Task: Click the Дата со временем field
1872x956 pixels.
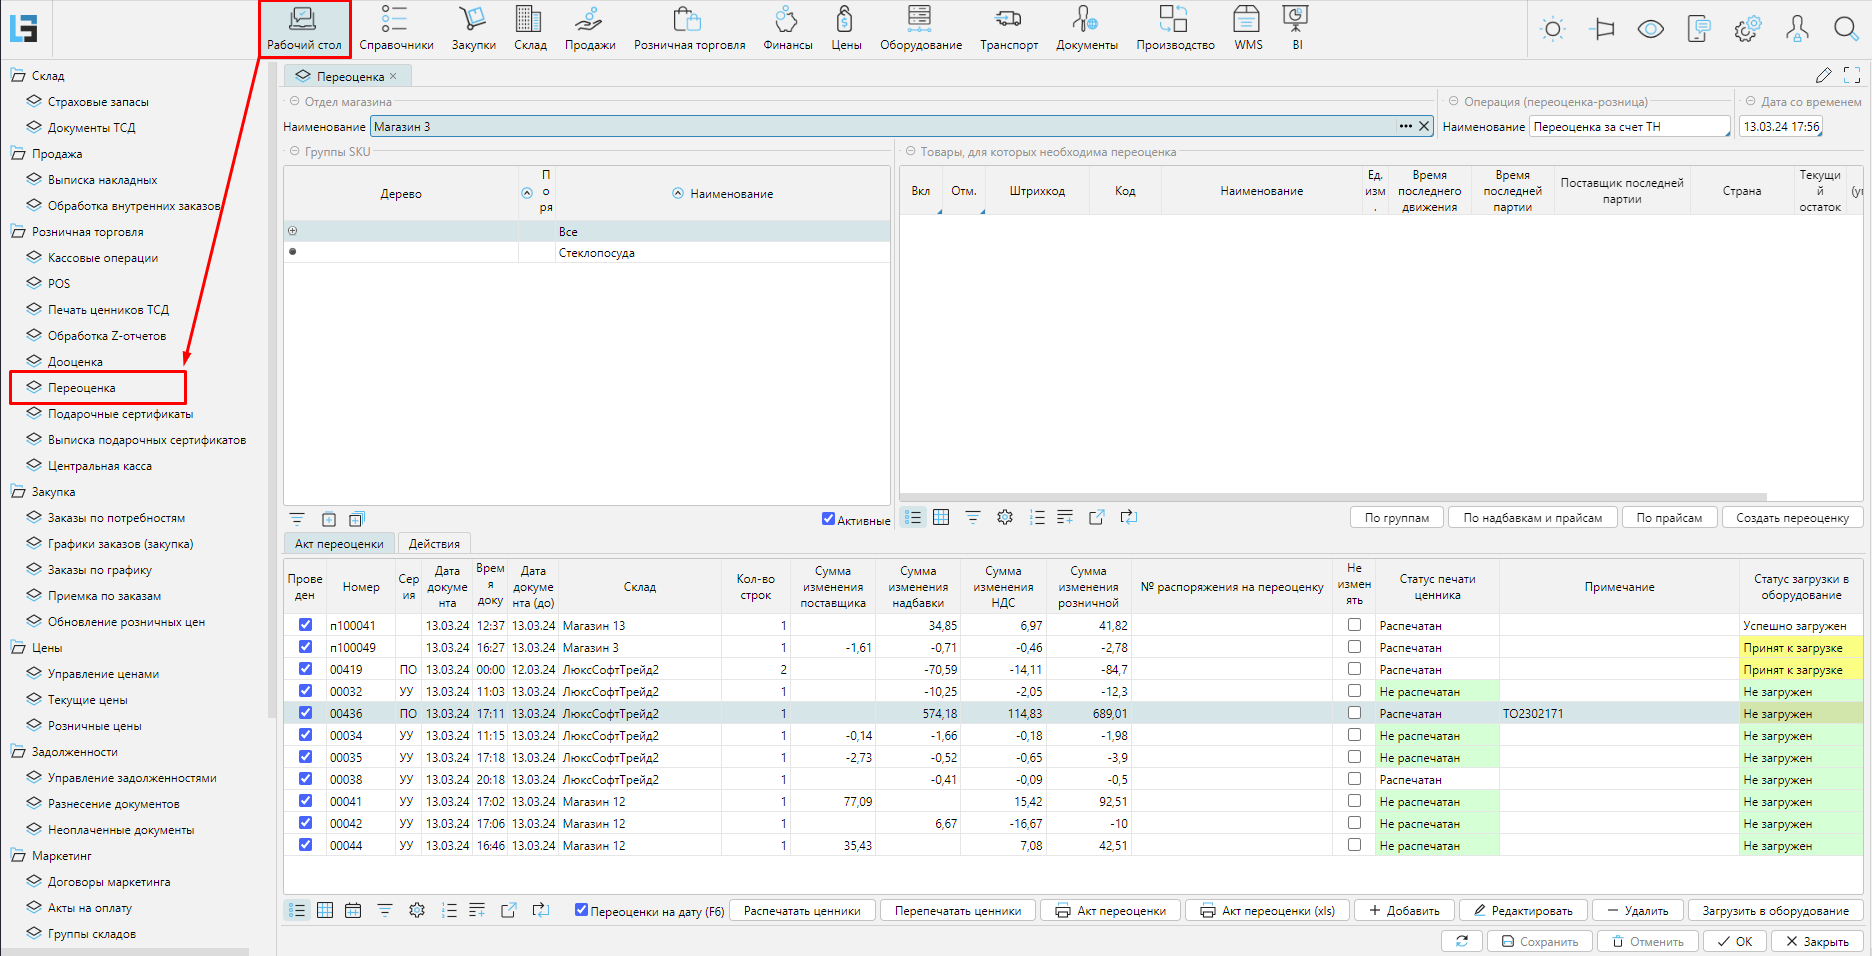Action: pyautogui.click(x=1780, y=127)
